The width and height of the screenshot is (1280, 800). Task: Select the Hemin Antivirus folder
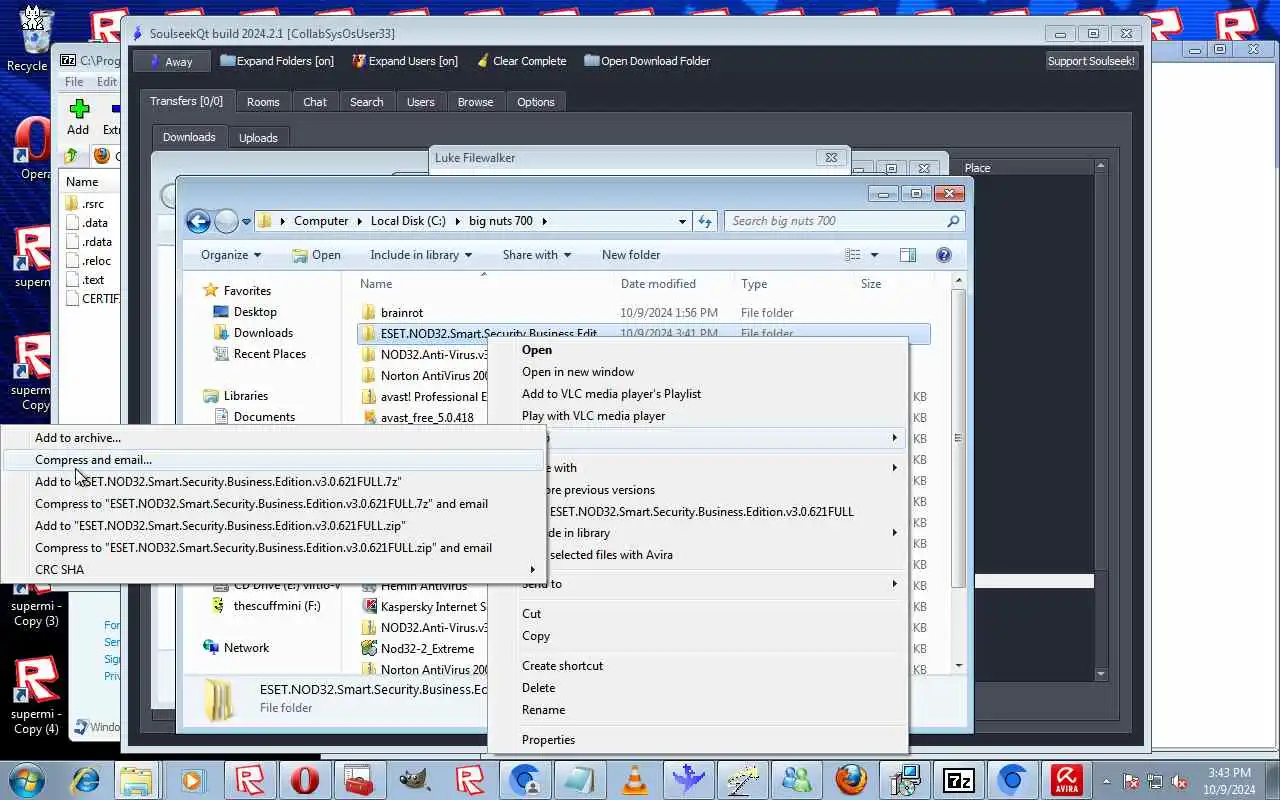(x=424, y=586)
